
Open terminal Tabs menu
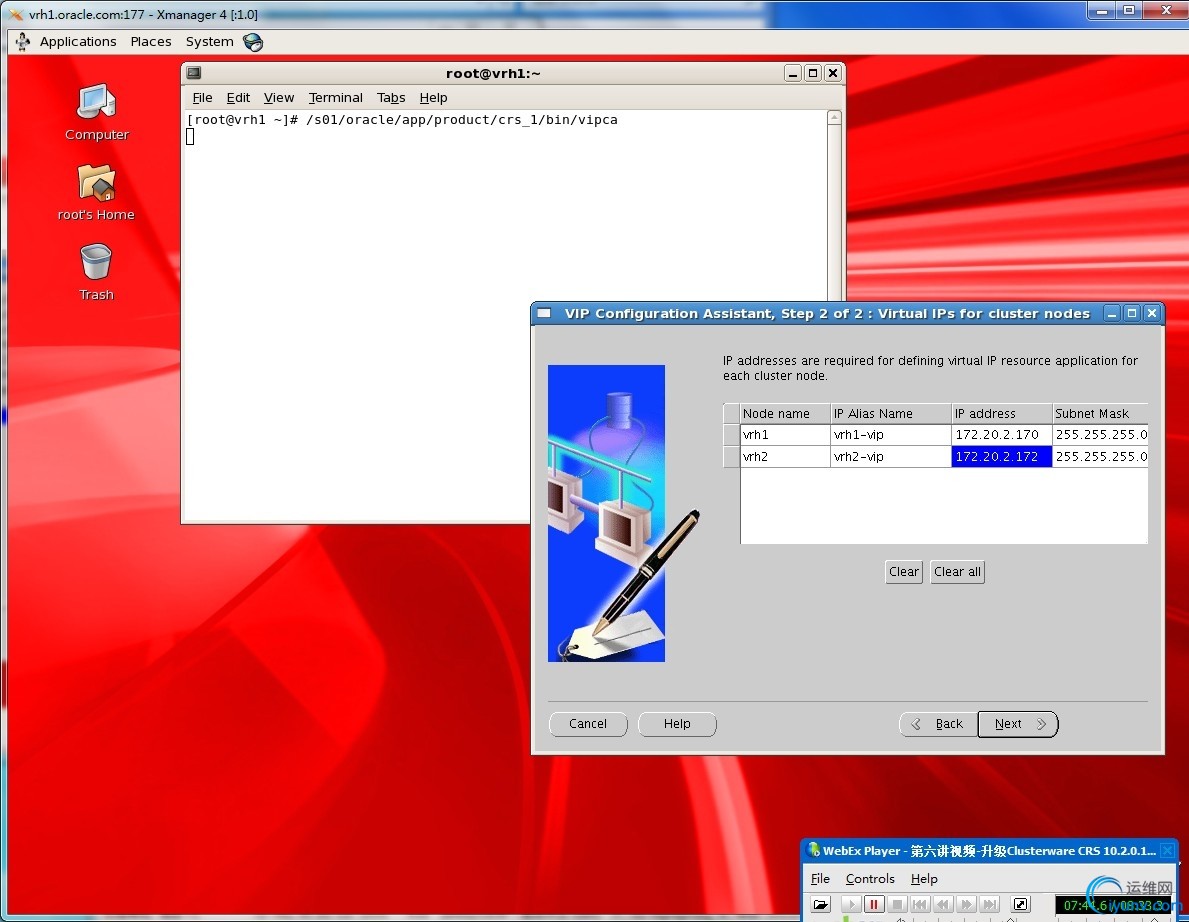pyautogui.click(x=391, y=97)
